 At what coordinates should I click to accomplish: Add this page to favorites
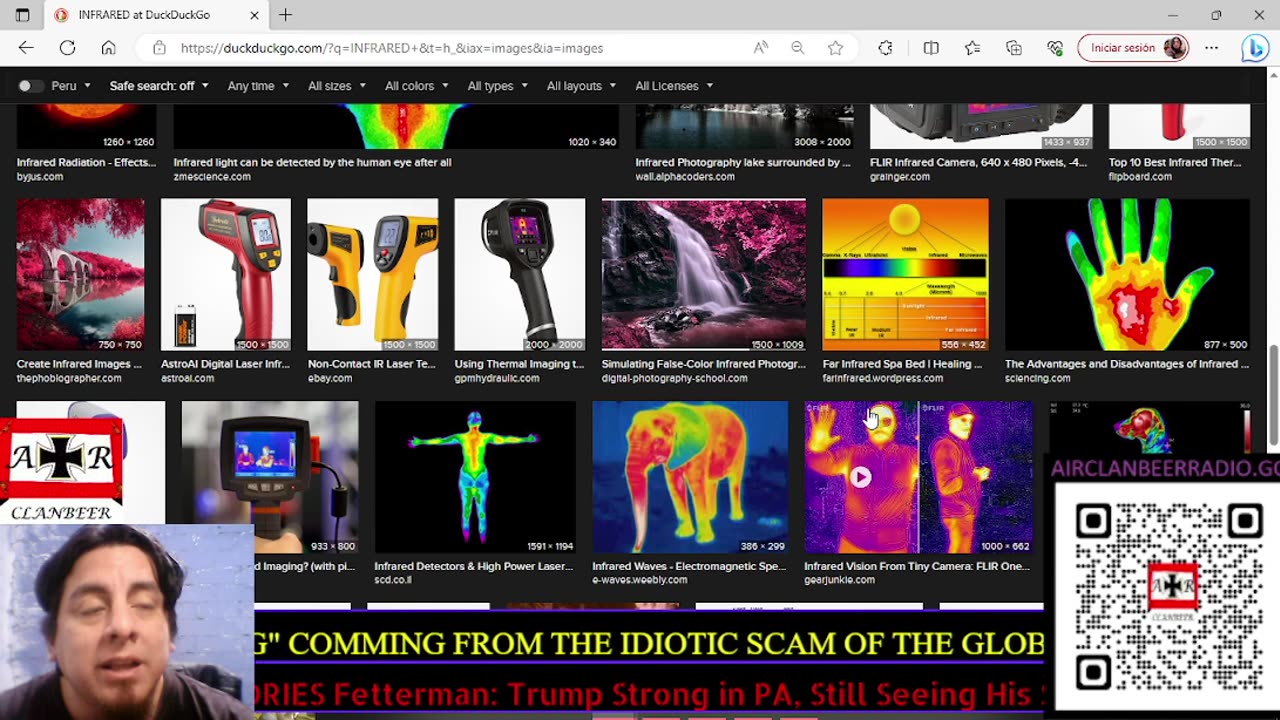pyautogui.click(x=835, y=48)
